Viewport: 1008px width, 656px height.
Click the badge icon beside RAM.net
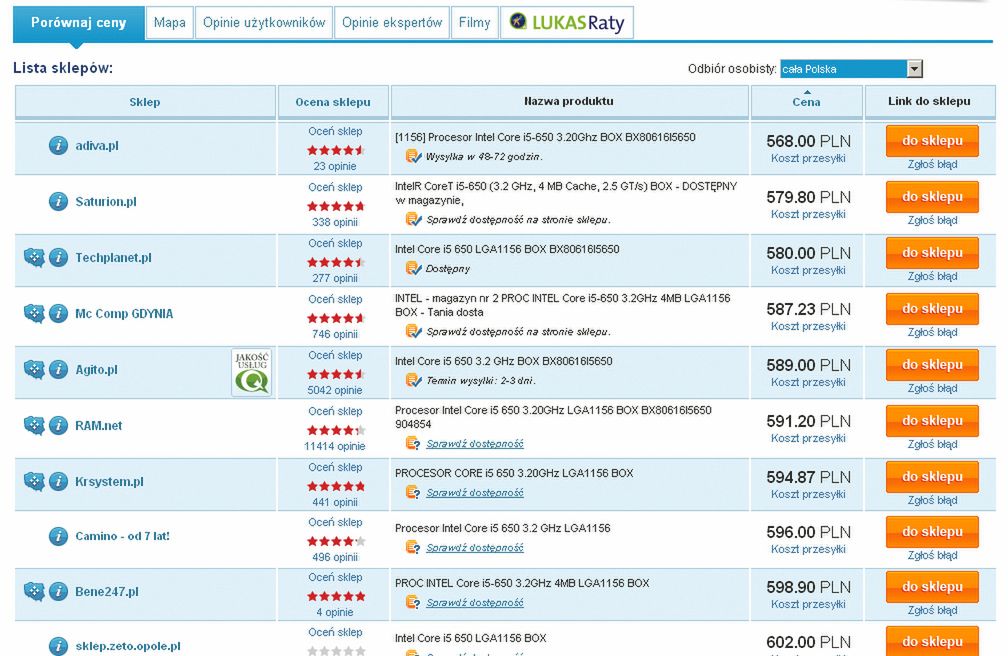34,425
